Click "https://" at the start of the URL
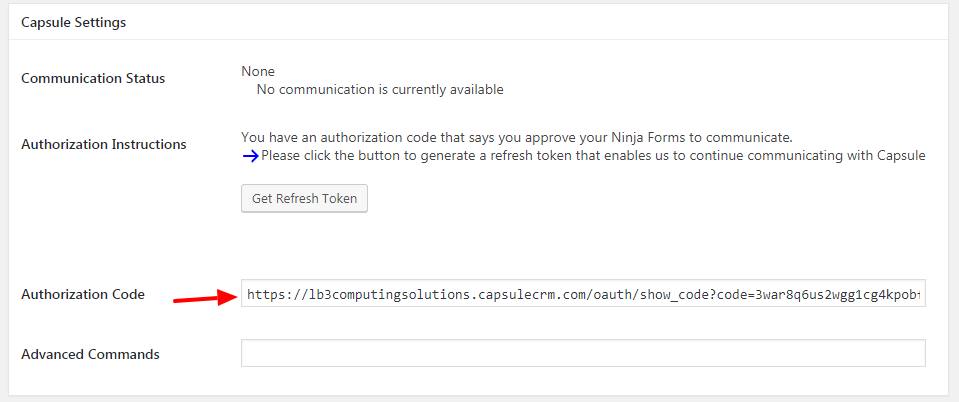This screenshot has height=402, width=959. (274, 295)
